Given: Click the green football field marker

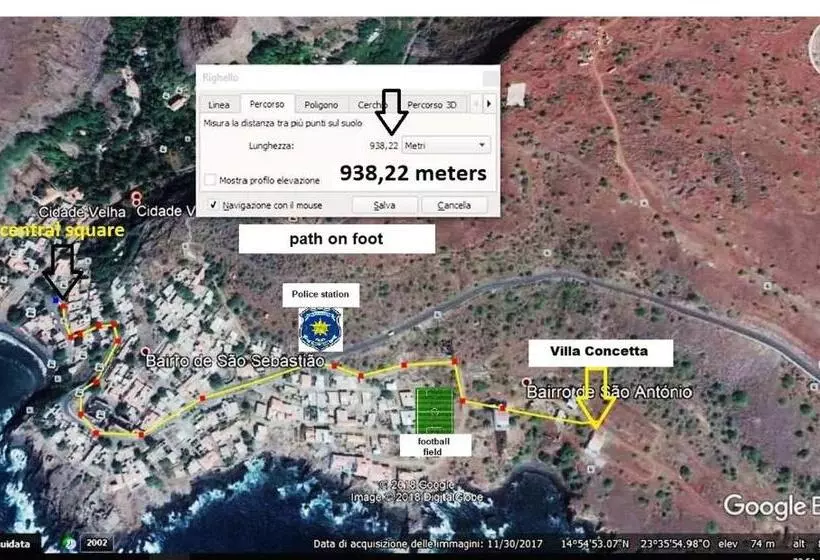Looking at the screenshot, I should [434, 410].
